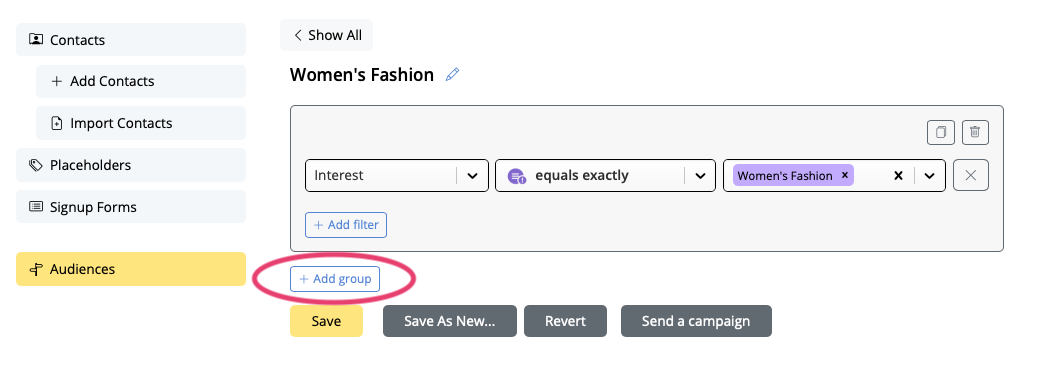1037x377 pixels.
Task: Click Save As New button
Action: 450,321
